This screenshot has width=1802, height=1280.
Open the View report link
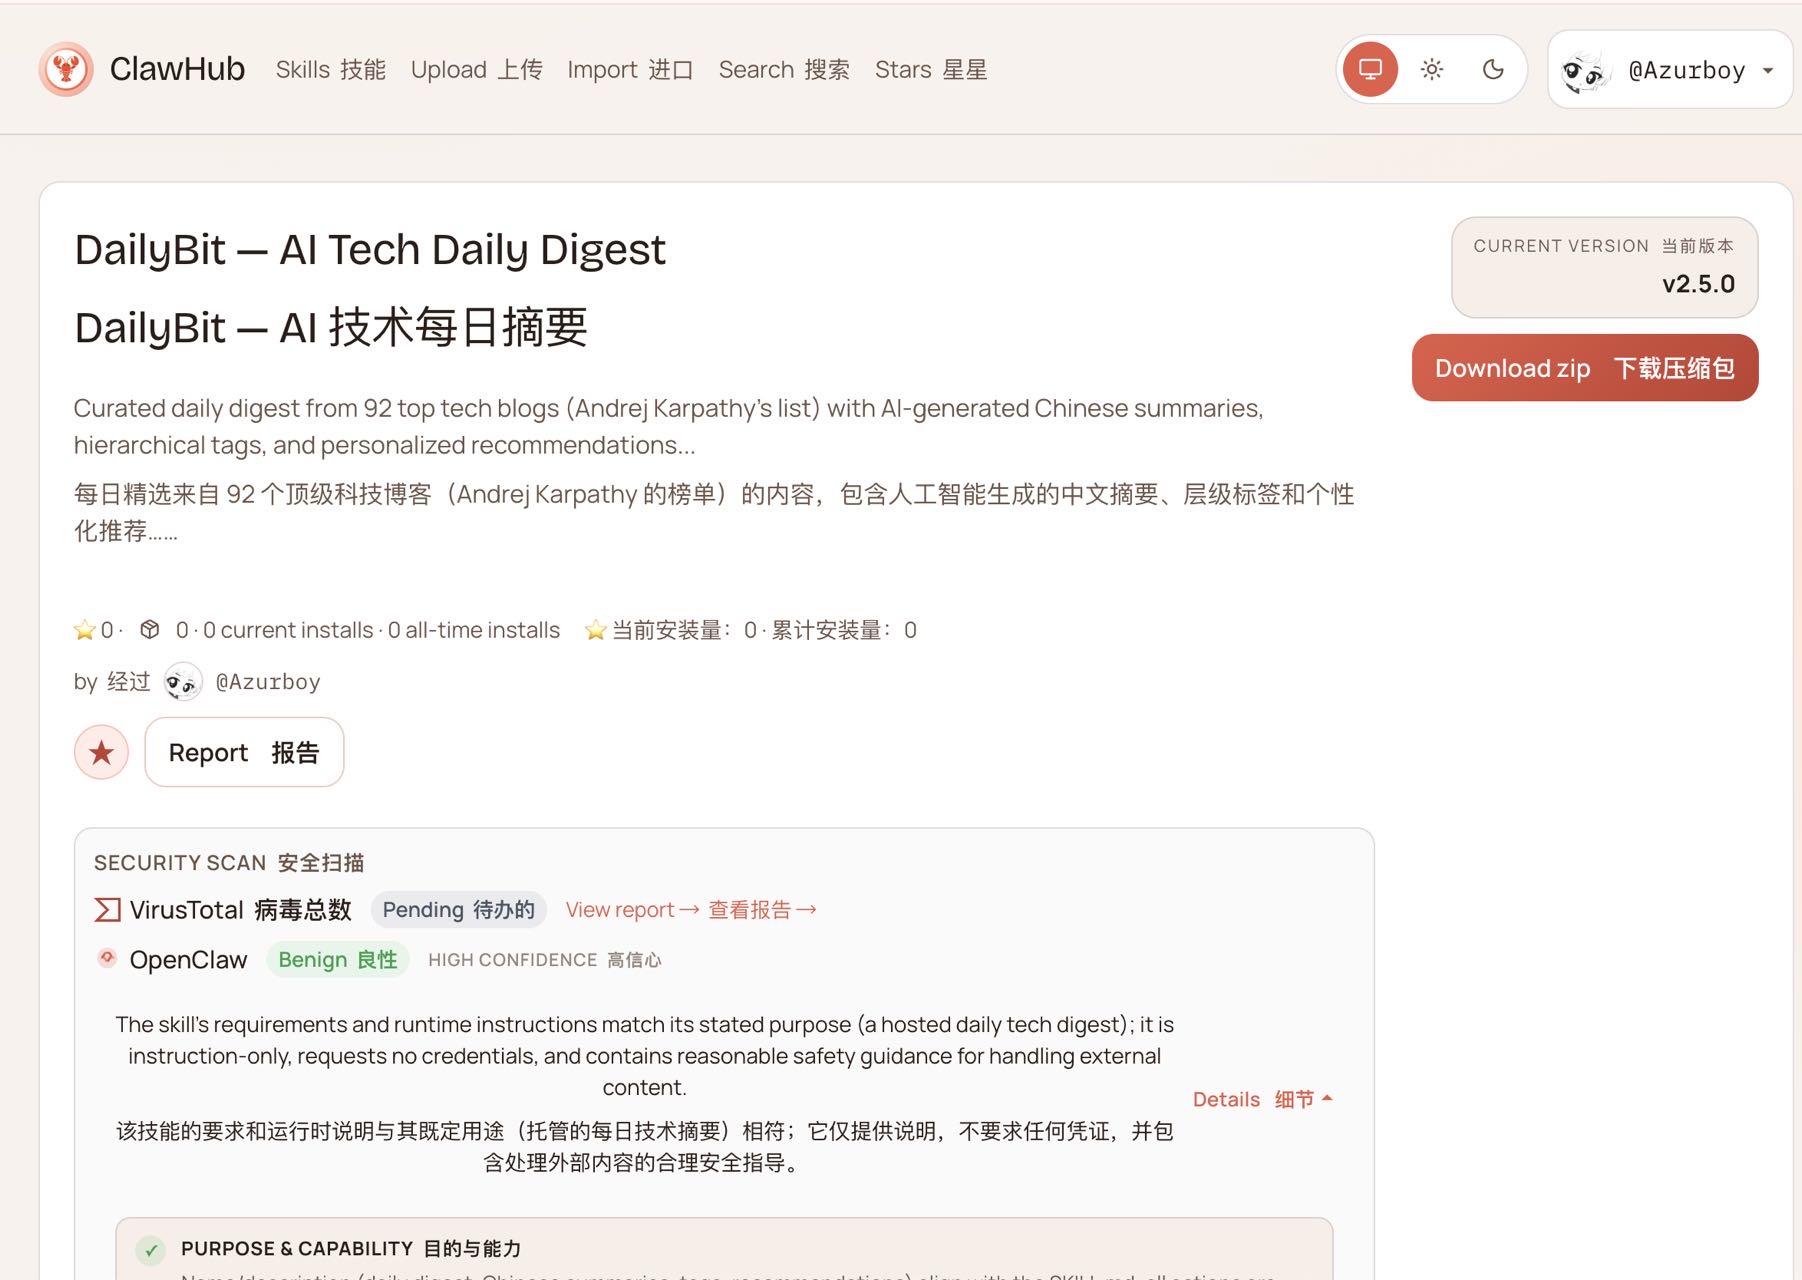(632, 909)
